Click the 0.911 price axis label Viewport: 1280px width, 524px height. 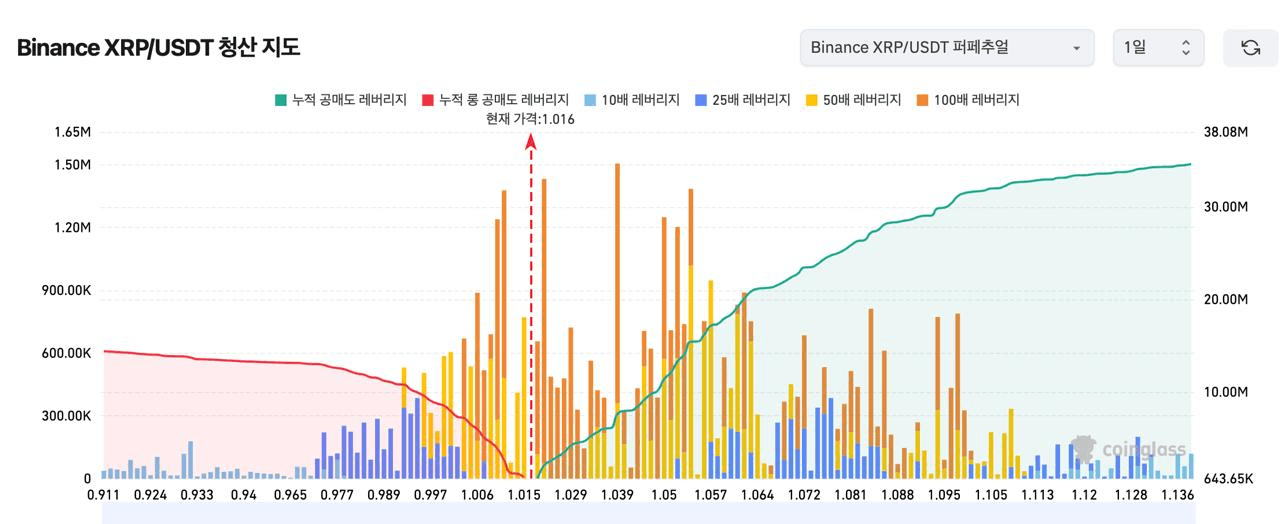104,494
